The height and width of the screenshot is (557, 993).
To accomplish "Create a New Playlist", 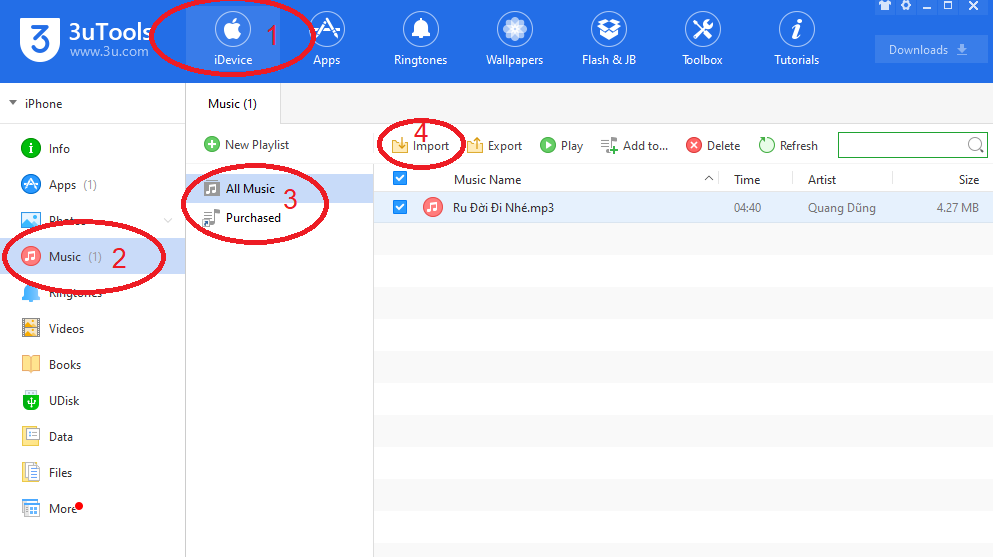I will coord(246,144).
